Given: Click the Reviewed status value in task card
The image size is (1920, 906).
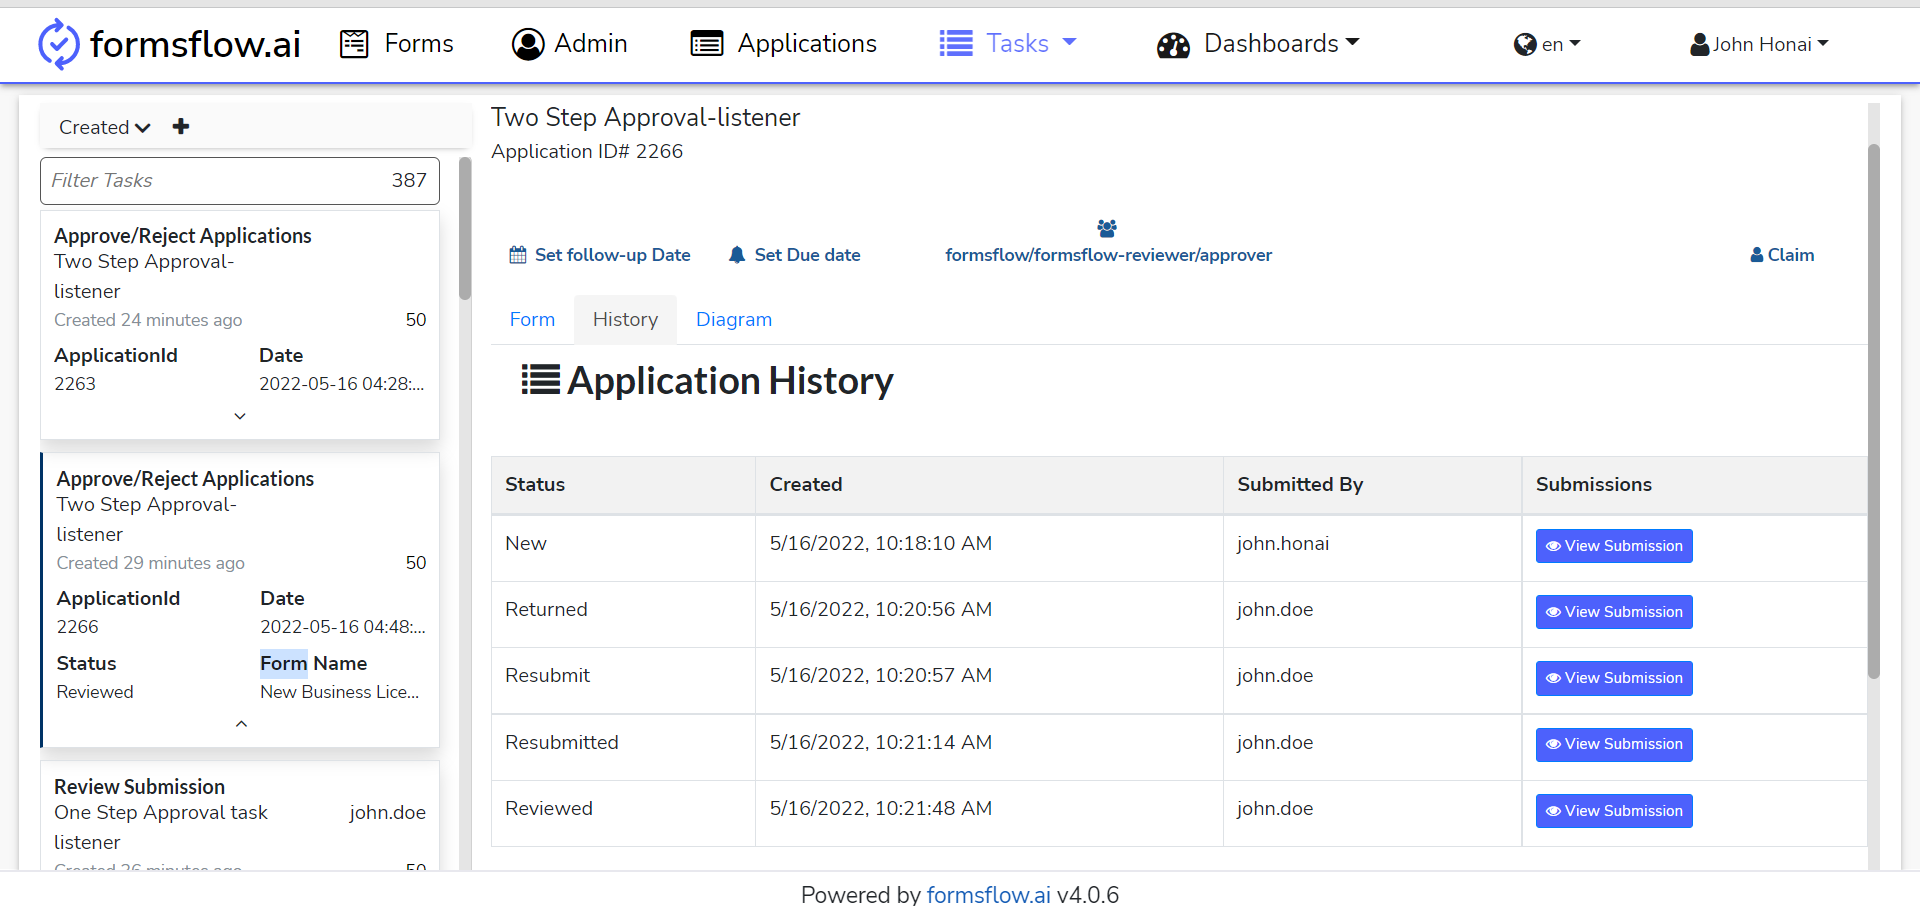Looking at the screenshot, I should click(x=95, y=692).
